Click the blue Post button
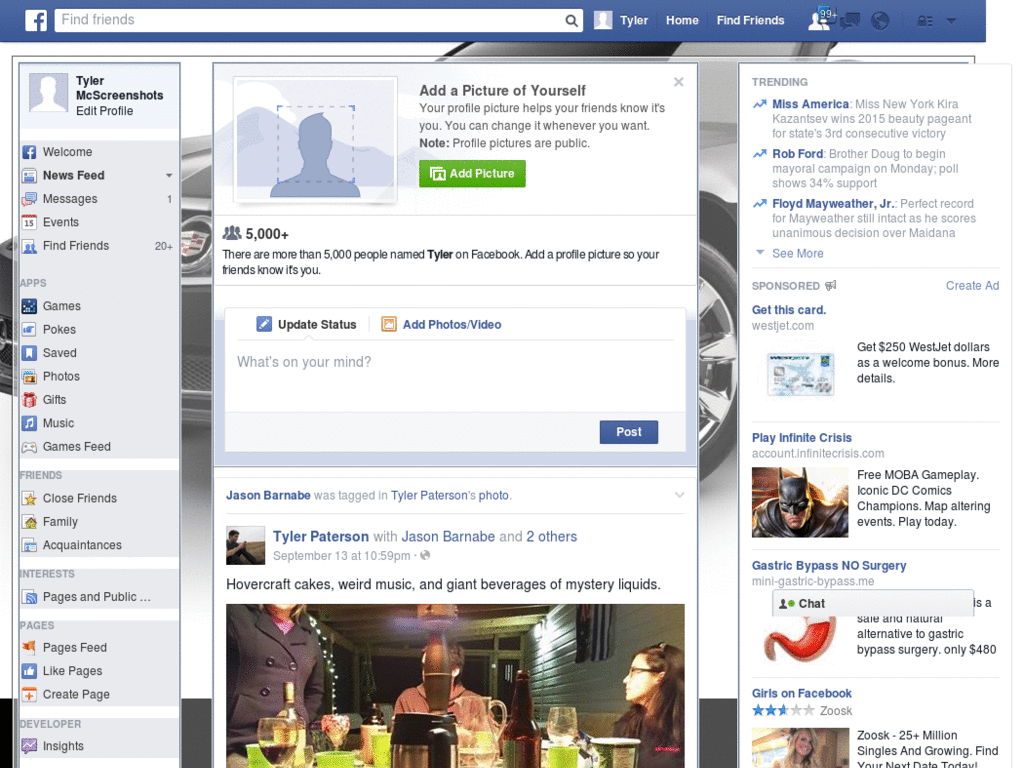 (628, 432)
